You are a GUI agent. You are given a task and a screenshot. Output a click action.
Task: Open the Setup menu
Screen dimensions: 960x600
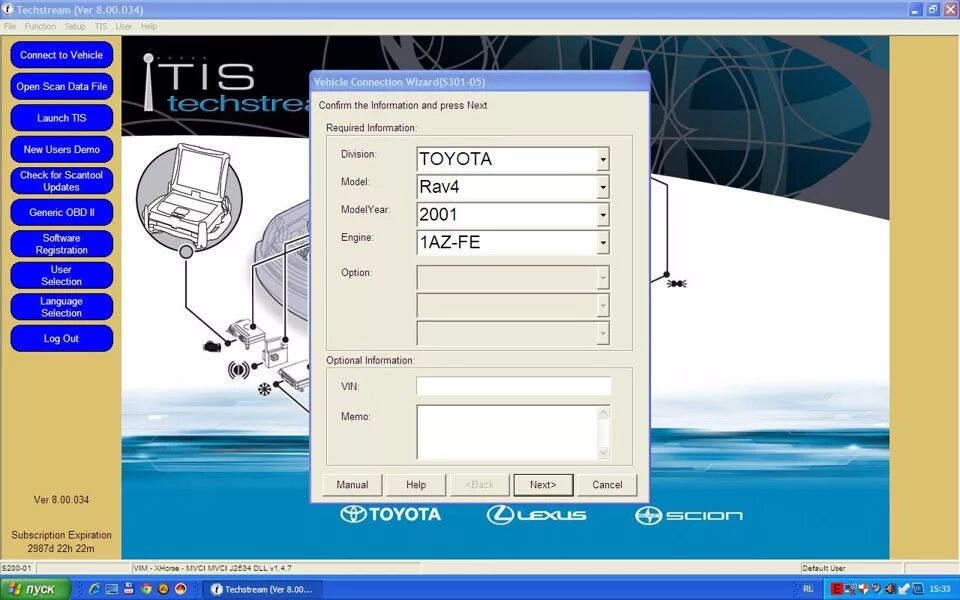tap(75, 26)
